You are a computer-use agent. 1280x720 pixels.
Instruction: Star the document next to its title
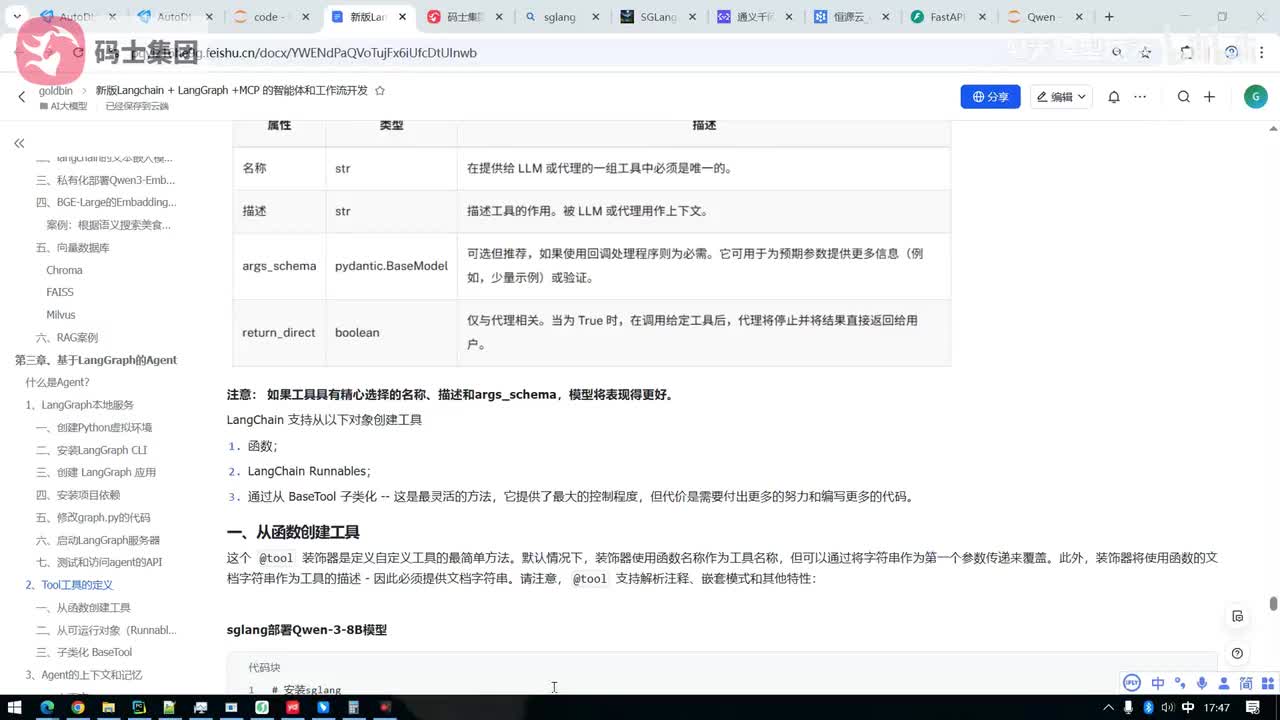(x=379, y=90)
